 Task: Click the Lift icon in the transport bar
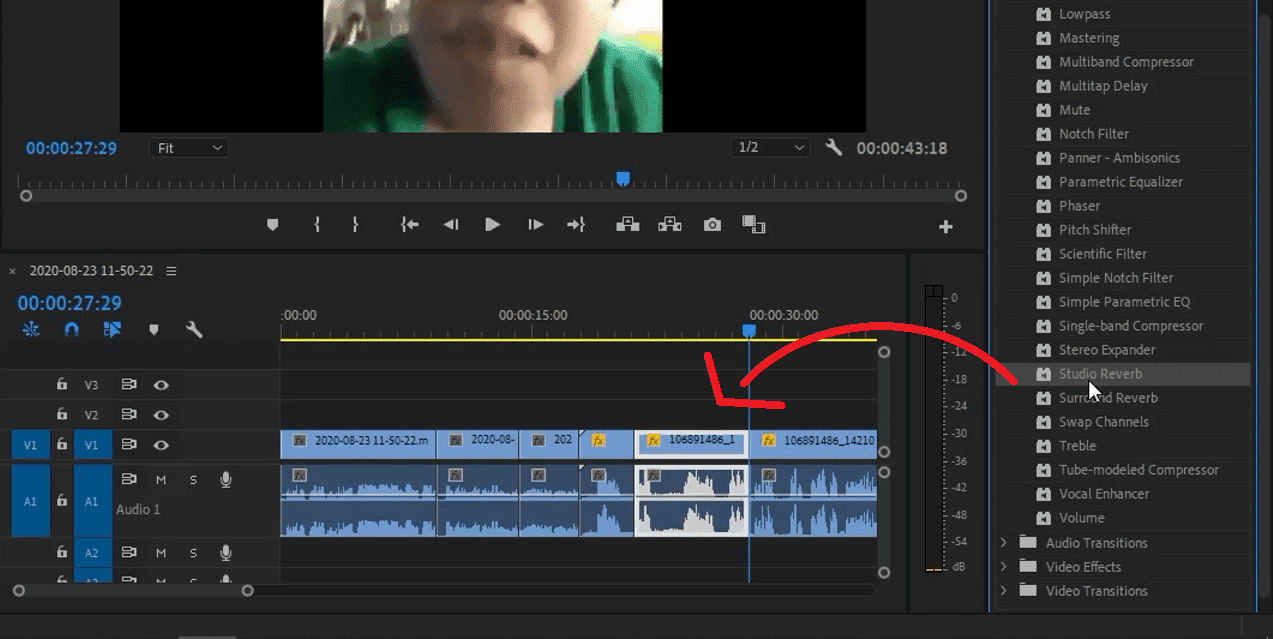[x=627, y=224]
